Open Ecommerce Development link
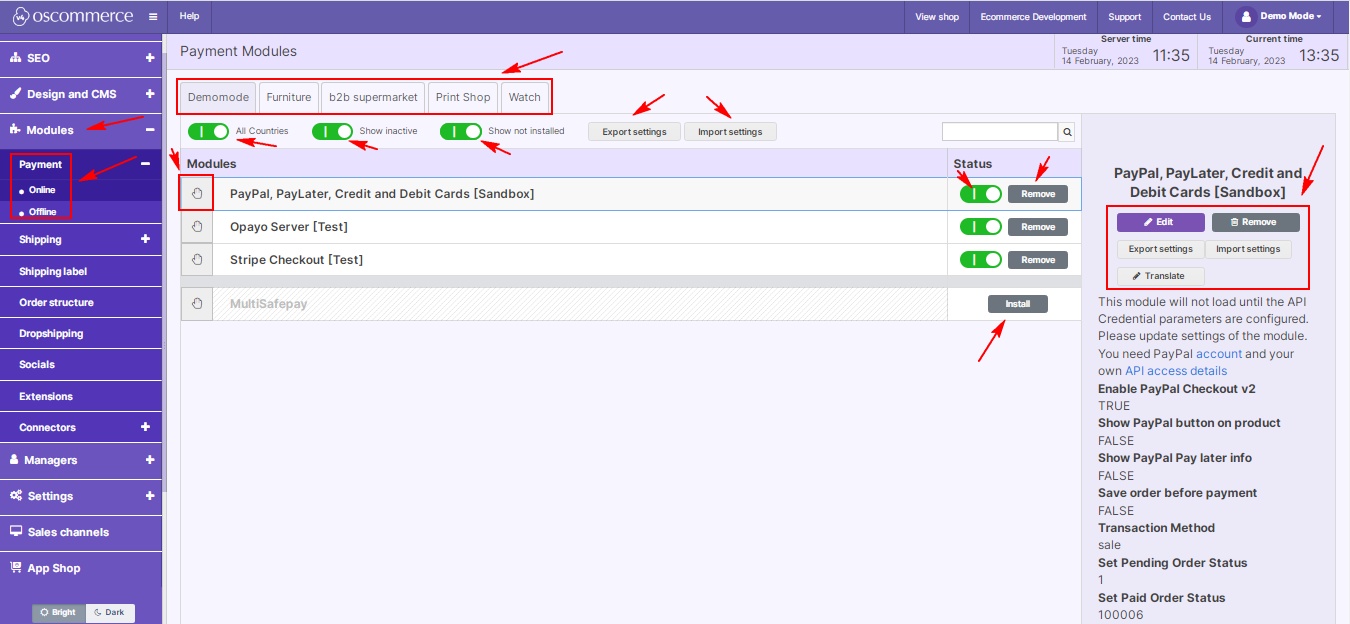The height and width of the screenshot is (624, 1350). [1033, 17]
